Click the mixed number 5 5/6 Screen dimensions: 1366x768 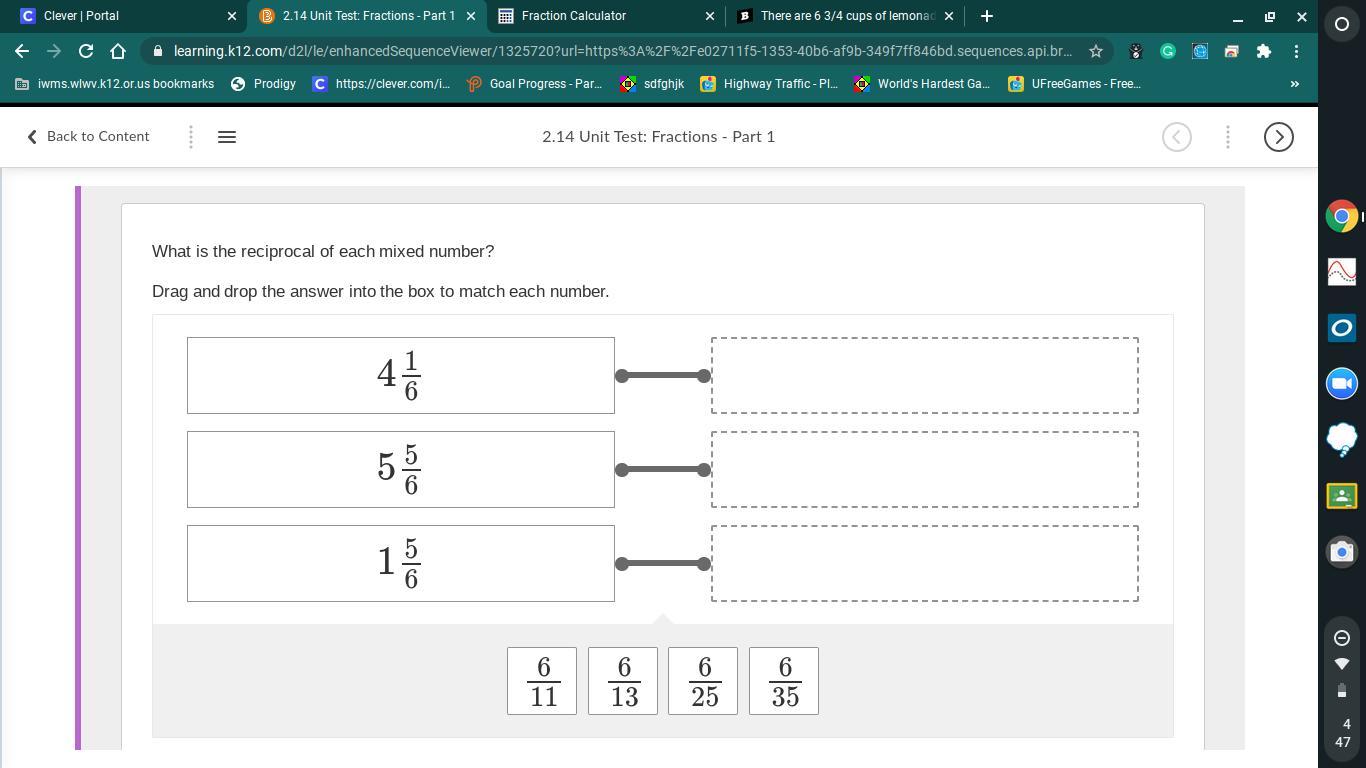(x=401, y=469)
